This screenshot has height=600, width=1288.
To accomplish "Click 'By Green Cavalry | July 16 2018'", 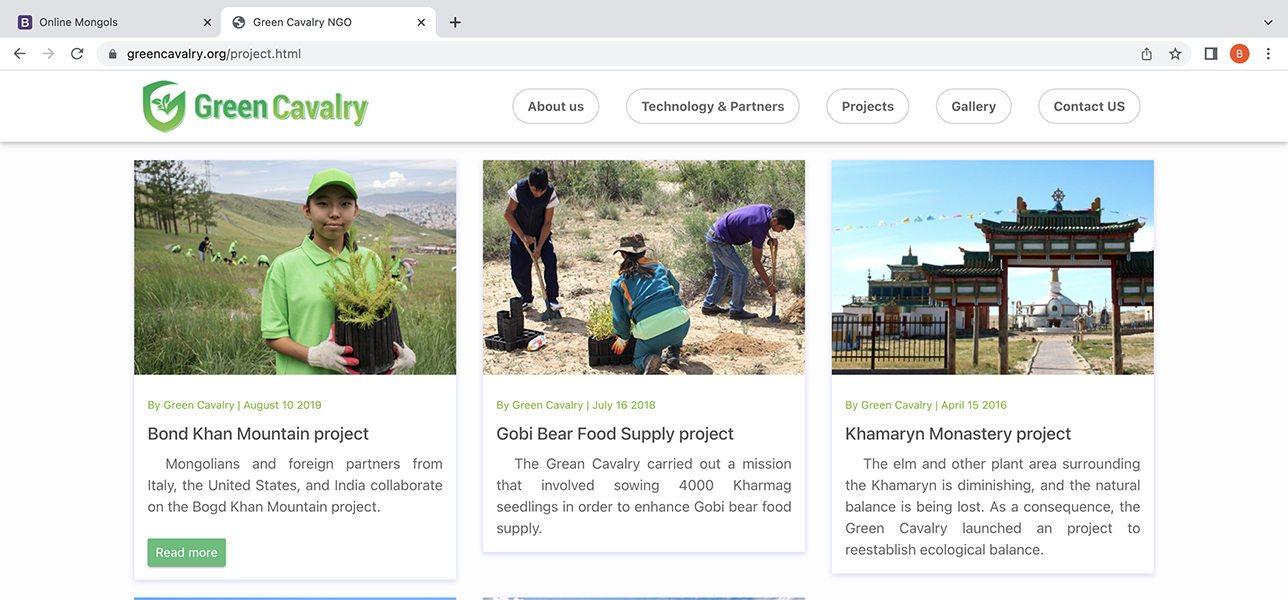I will (x=576, y=405).
